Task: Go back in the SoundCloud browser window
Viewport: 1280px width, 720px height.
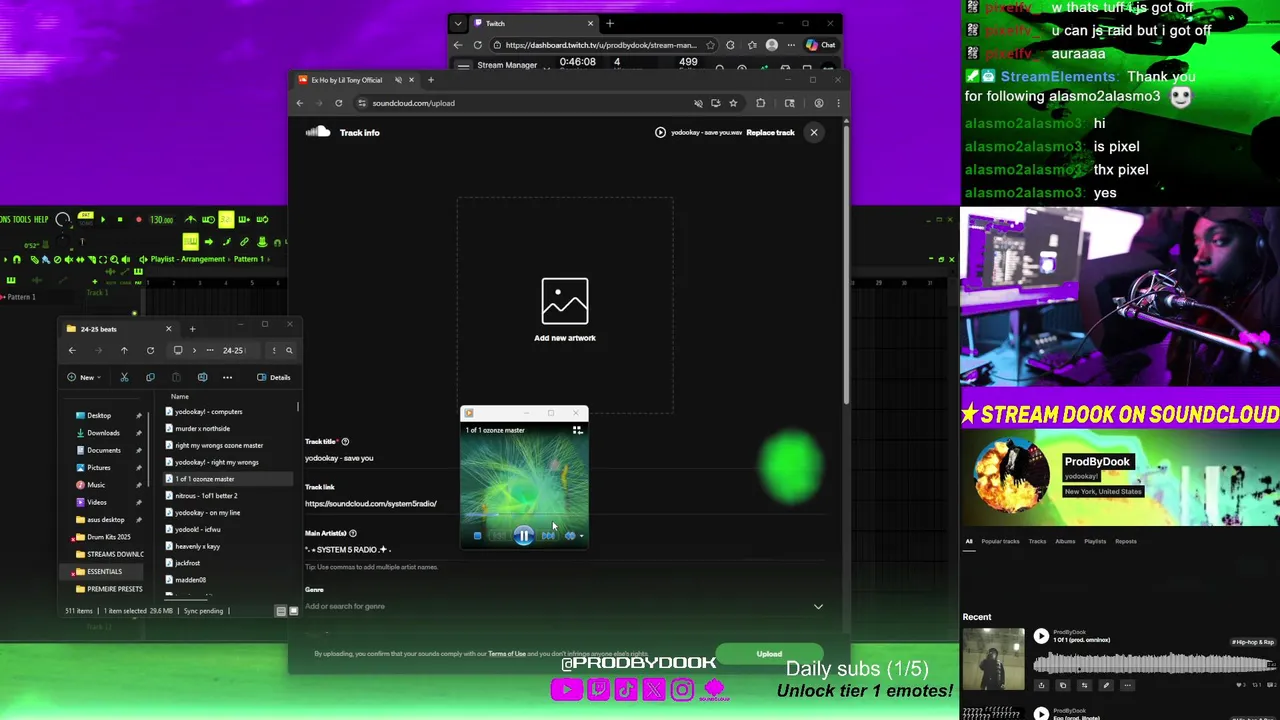Action: click(x=299, y=103)
